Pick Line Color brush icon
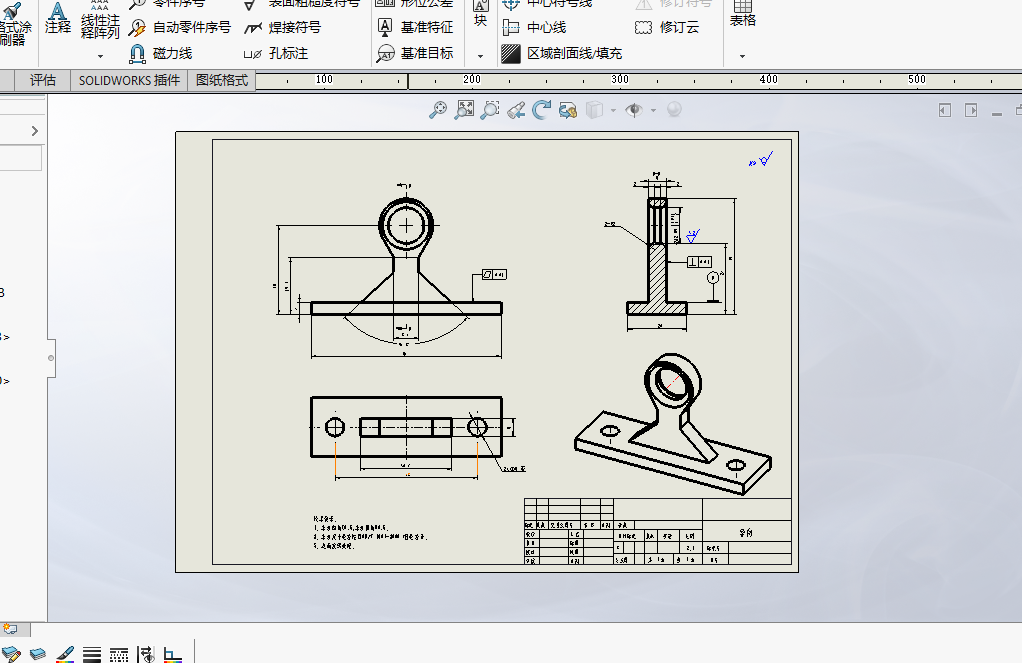1022x663 pixels. tap(65, 655)
